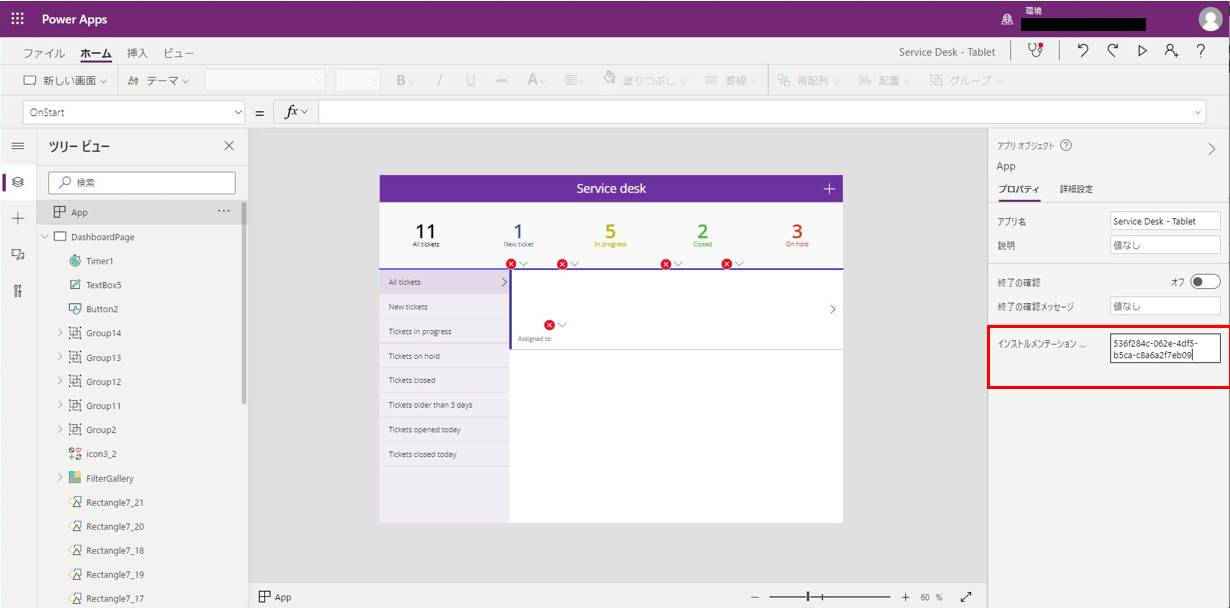Open the fx formula dropdown
The image size is (1230, 608).
pyautogui.click(x=297, y=112)
